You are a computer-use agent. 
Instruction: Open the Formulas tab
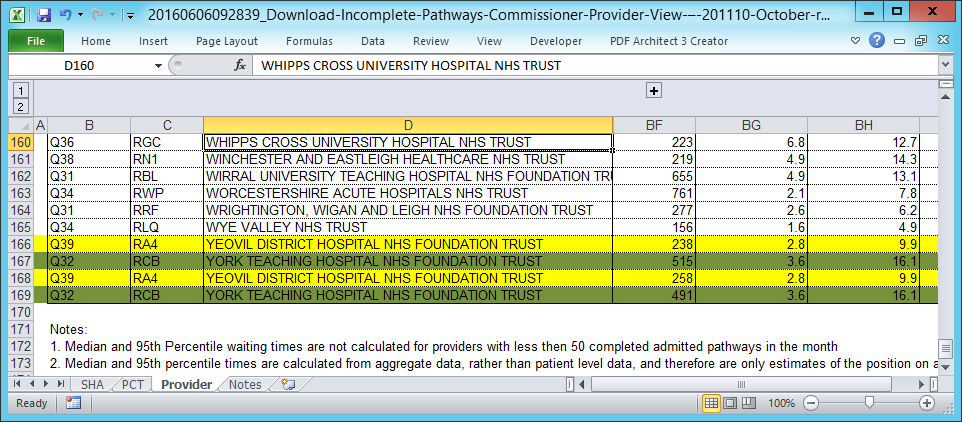tap(309, 41)
